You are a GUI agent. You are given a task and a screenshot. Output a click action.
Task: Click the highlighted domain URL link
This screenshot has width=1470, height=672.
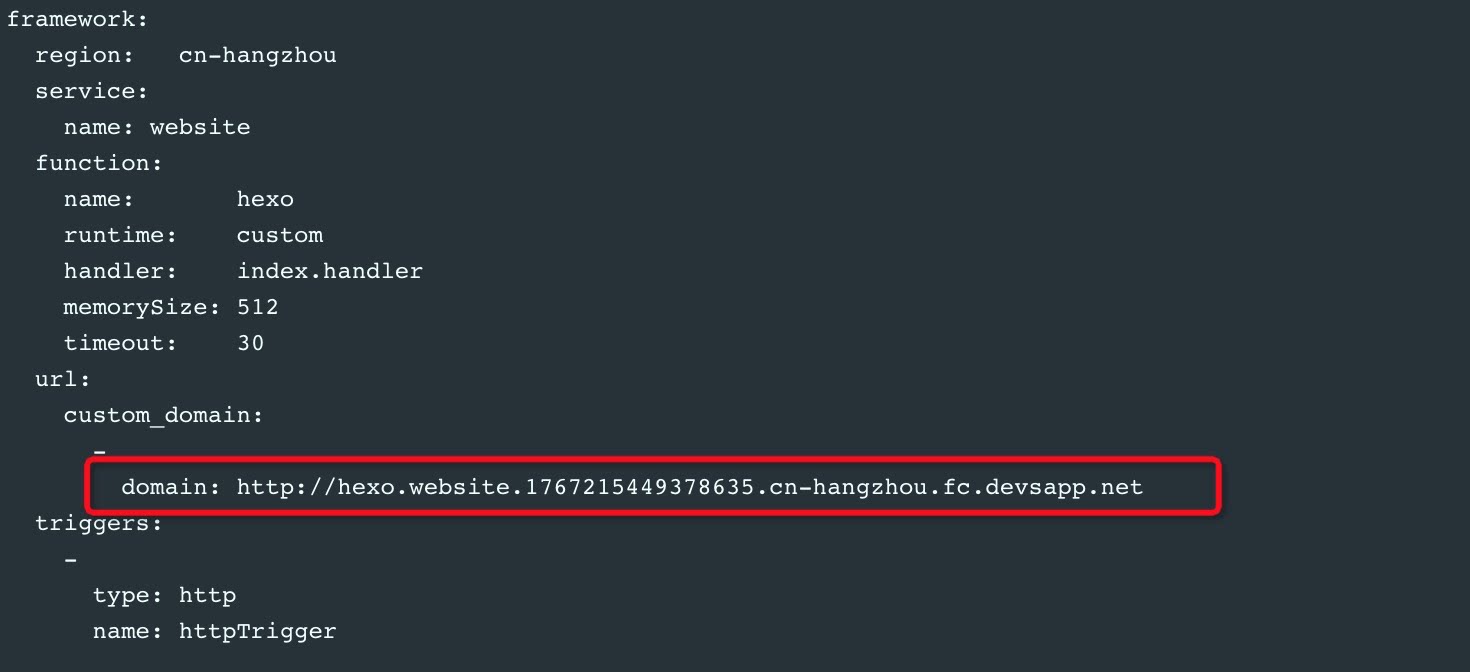(689, 488)
